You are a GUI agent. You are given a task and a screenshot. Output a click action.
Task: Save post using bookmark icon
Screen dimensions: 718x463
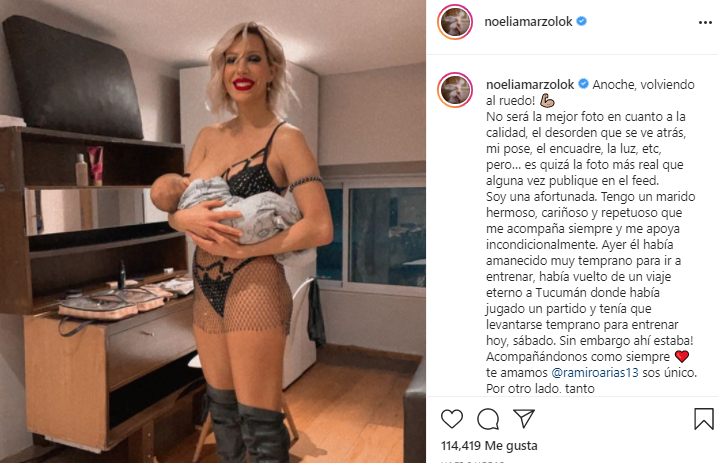pos(703,419)
